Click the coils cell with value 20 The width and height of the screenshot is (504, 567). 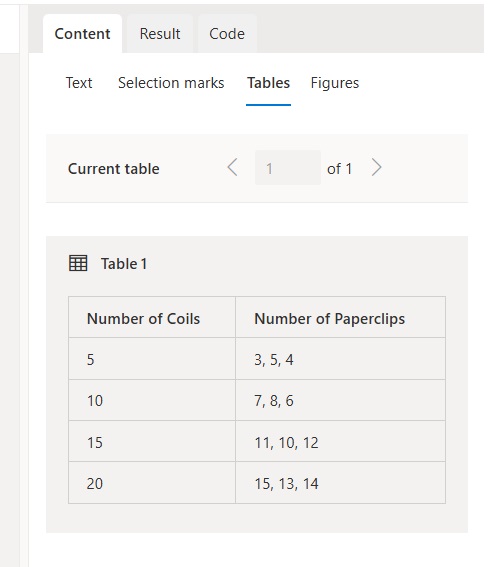(152, 483)
